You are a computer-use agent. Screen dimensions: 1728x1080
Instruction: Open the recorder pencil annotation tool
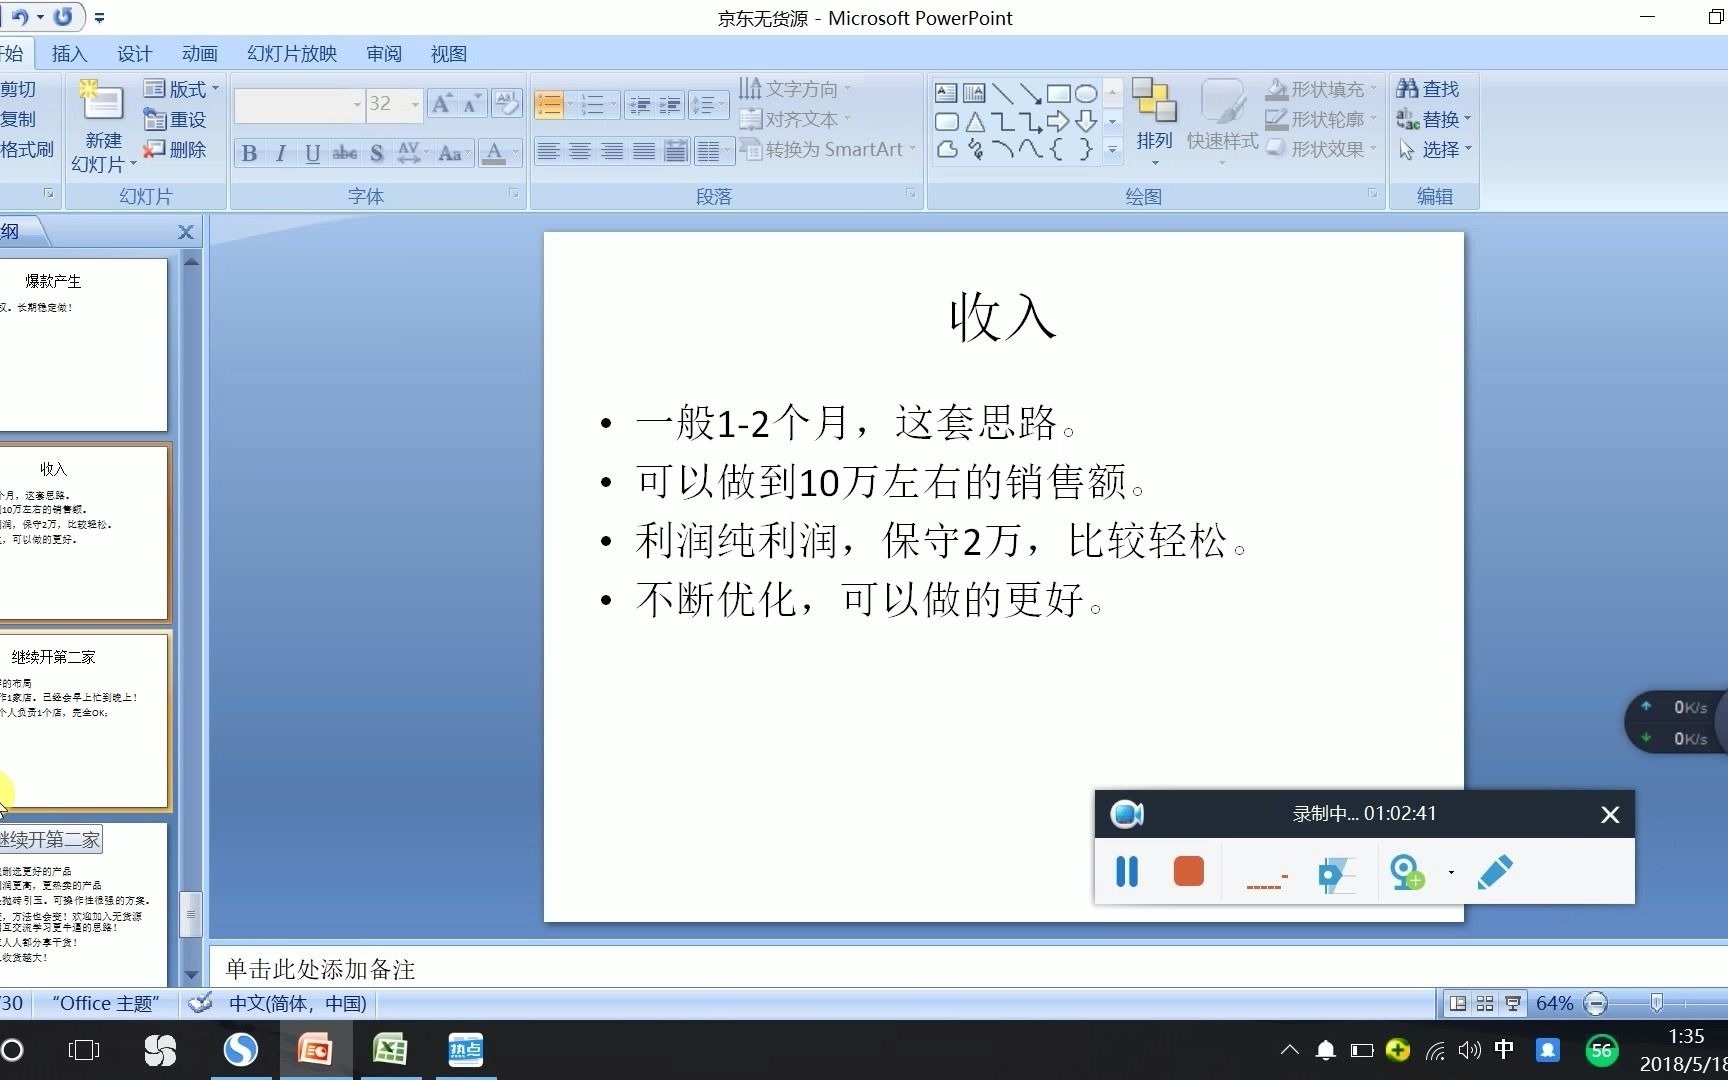point(1495,871)
